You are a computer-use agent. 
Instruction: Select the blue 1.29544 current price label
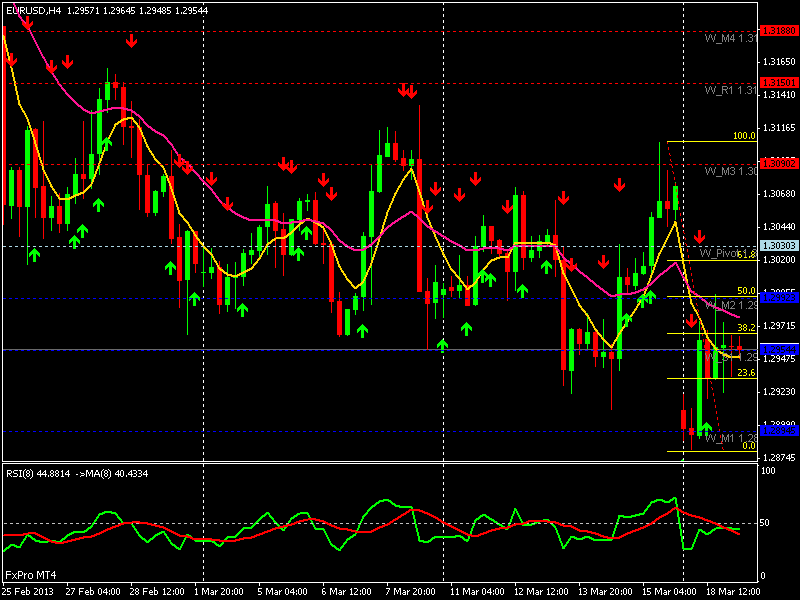click(x=779, y=350)
